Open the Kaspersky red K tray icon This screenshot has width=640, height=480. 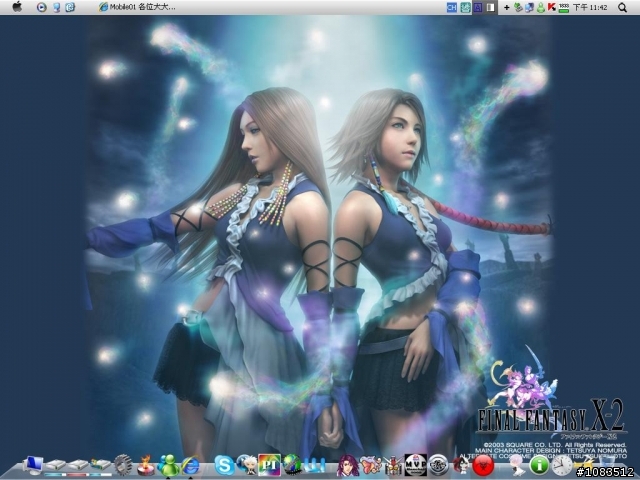[552, 7]
